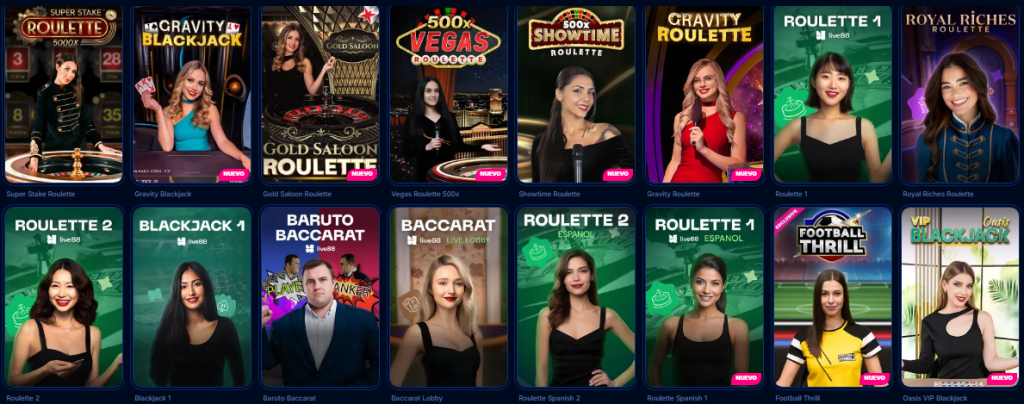Launch the Football Thrill exclusive game

click(x=831, y=297)
